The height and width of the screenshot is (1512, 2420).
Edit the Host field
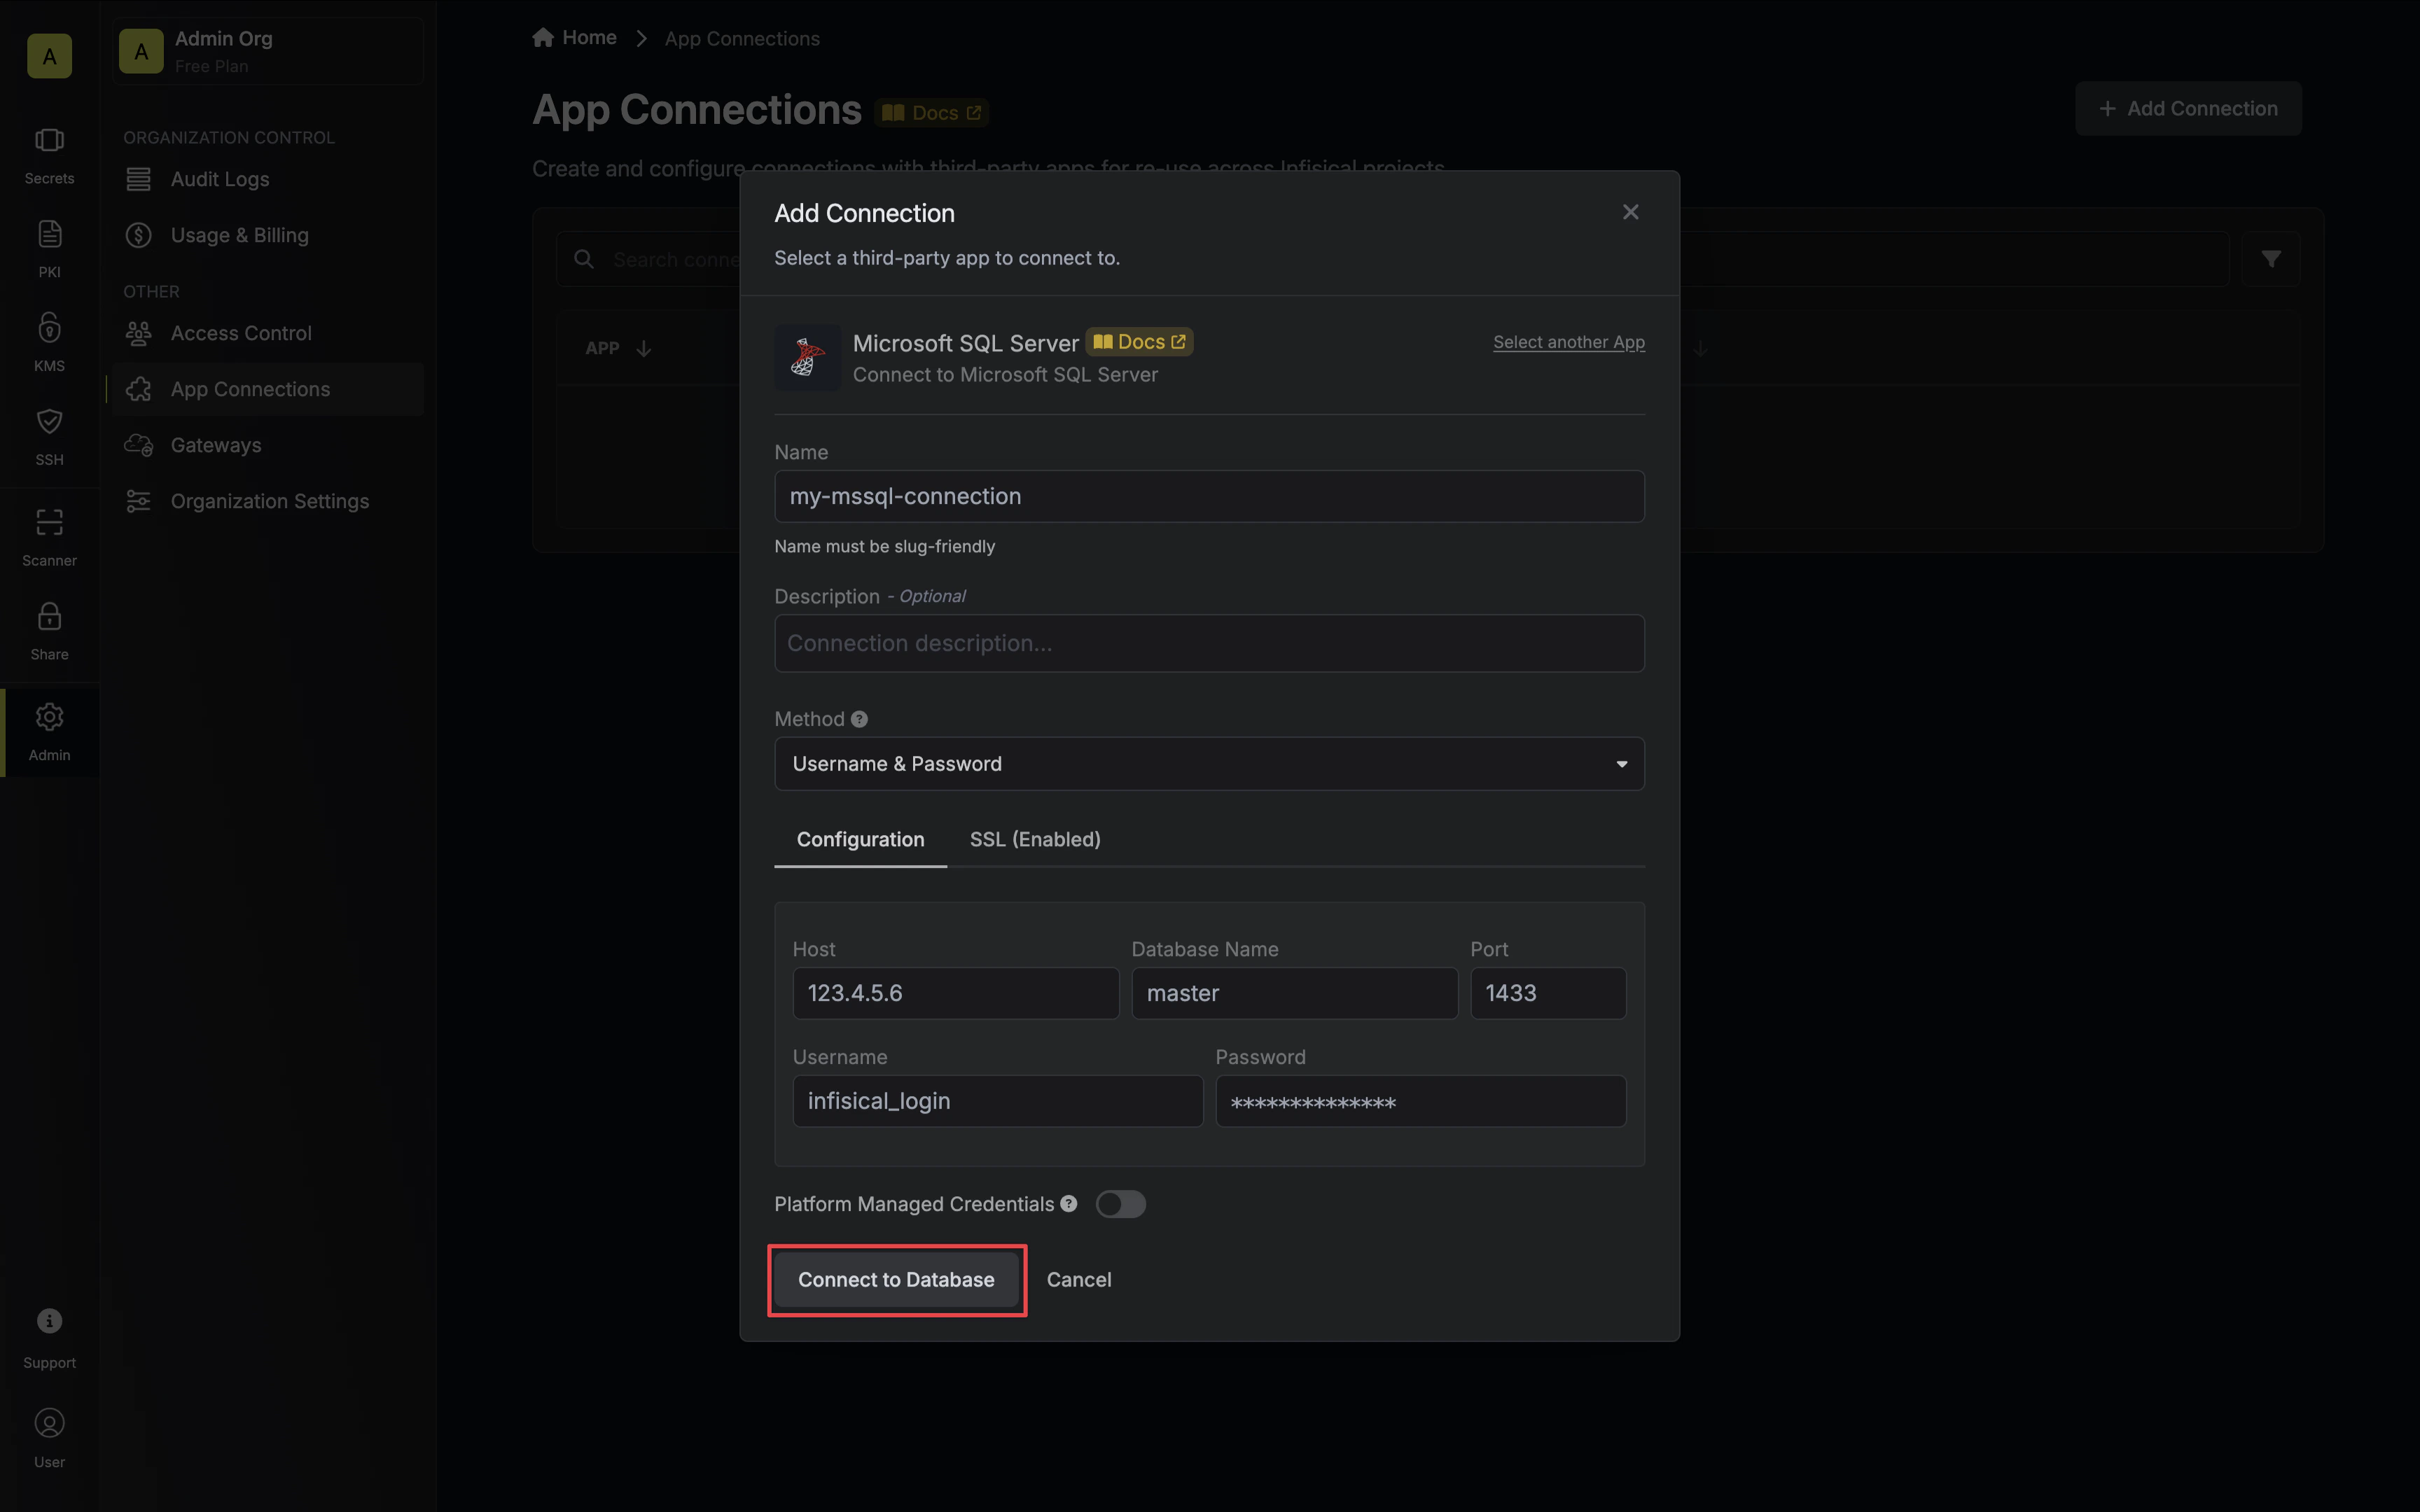coord(955,993)
